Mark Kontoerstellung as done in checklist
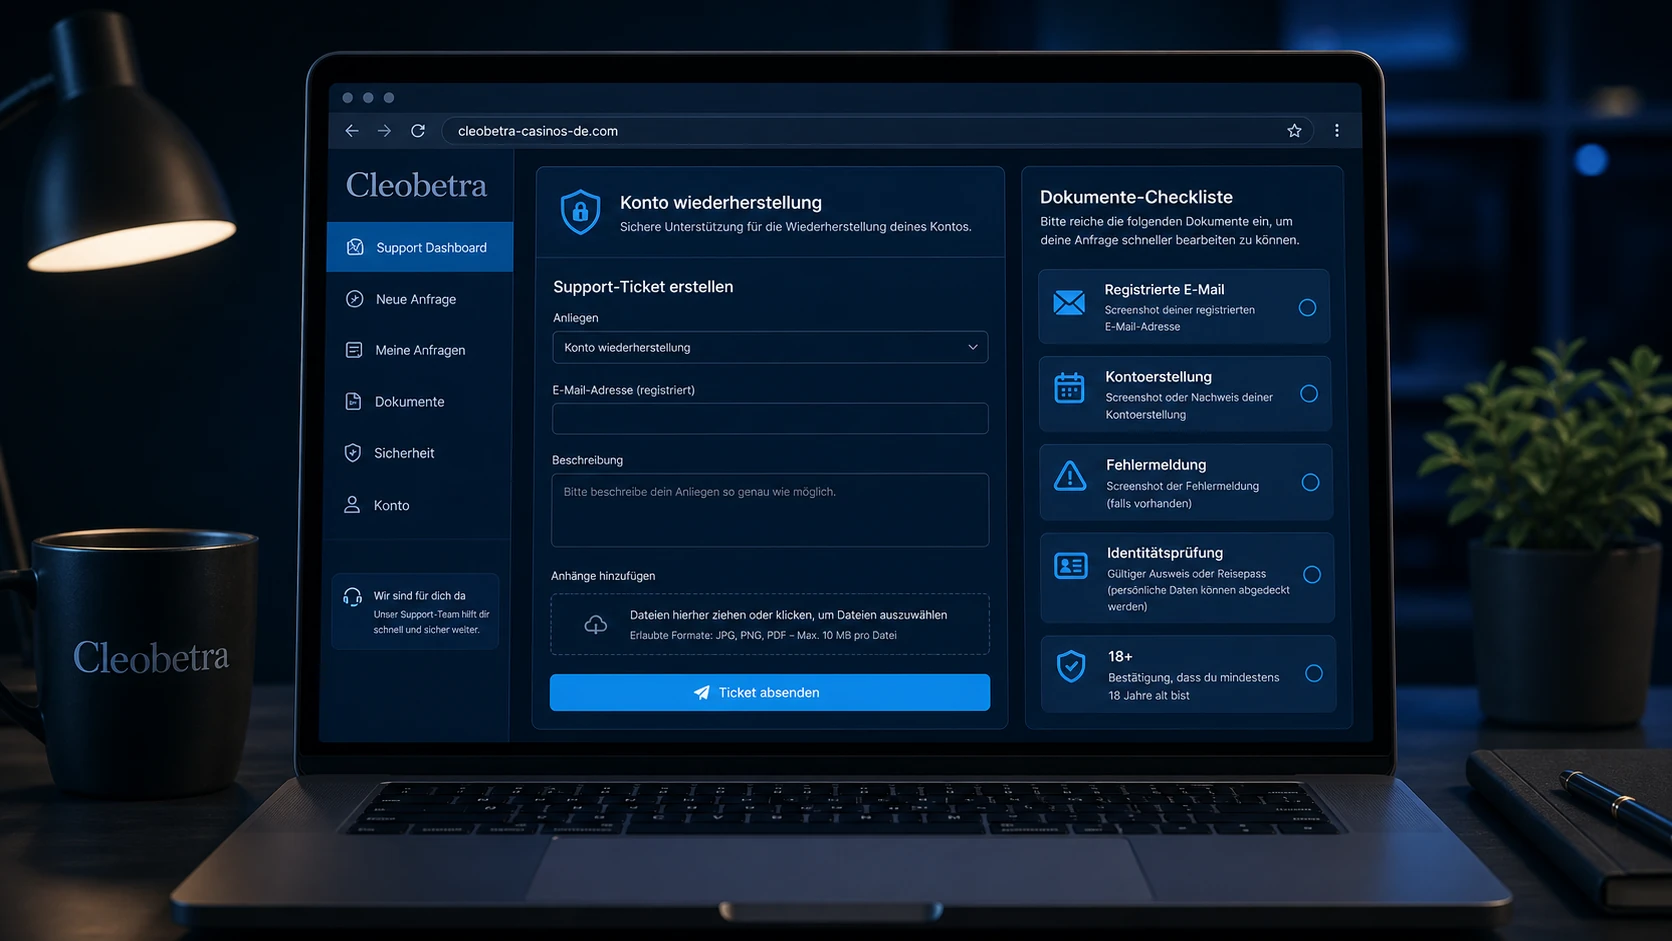1672x941 pixels. 1309,394
